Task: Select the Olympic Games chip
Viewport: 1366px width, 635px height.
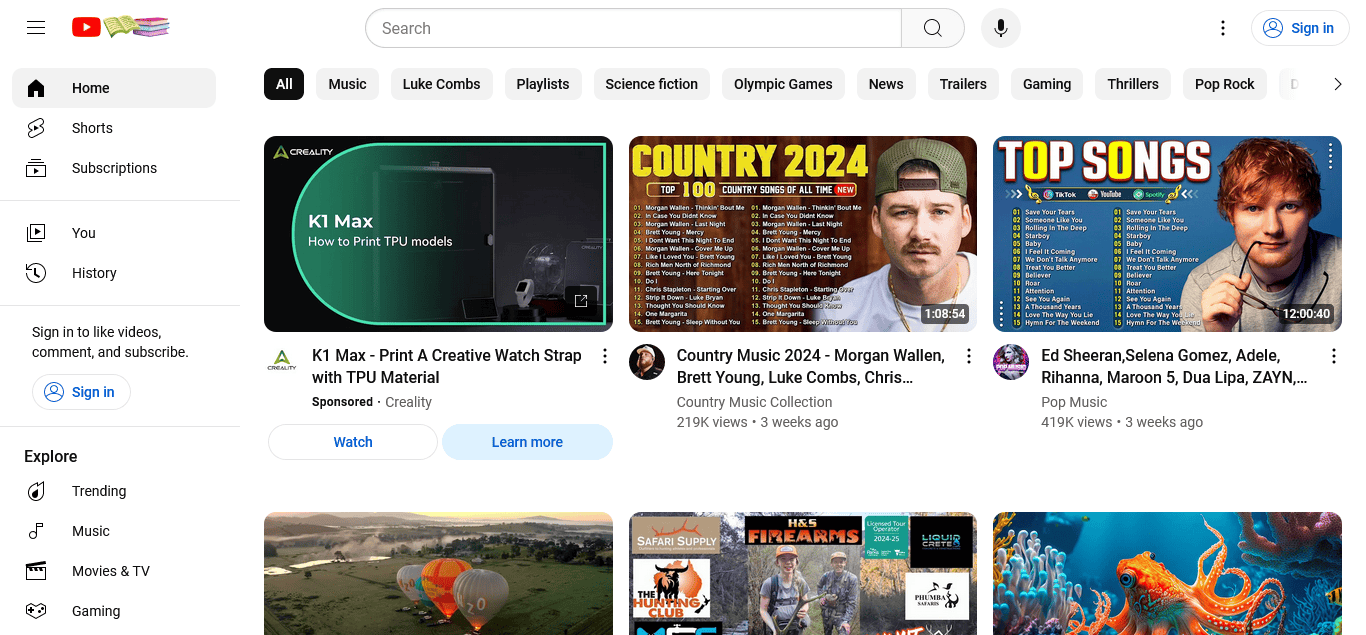Action: point(783,84)
